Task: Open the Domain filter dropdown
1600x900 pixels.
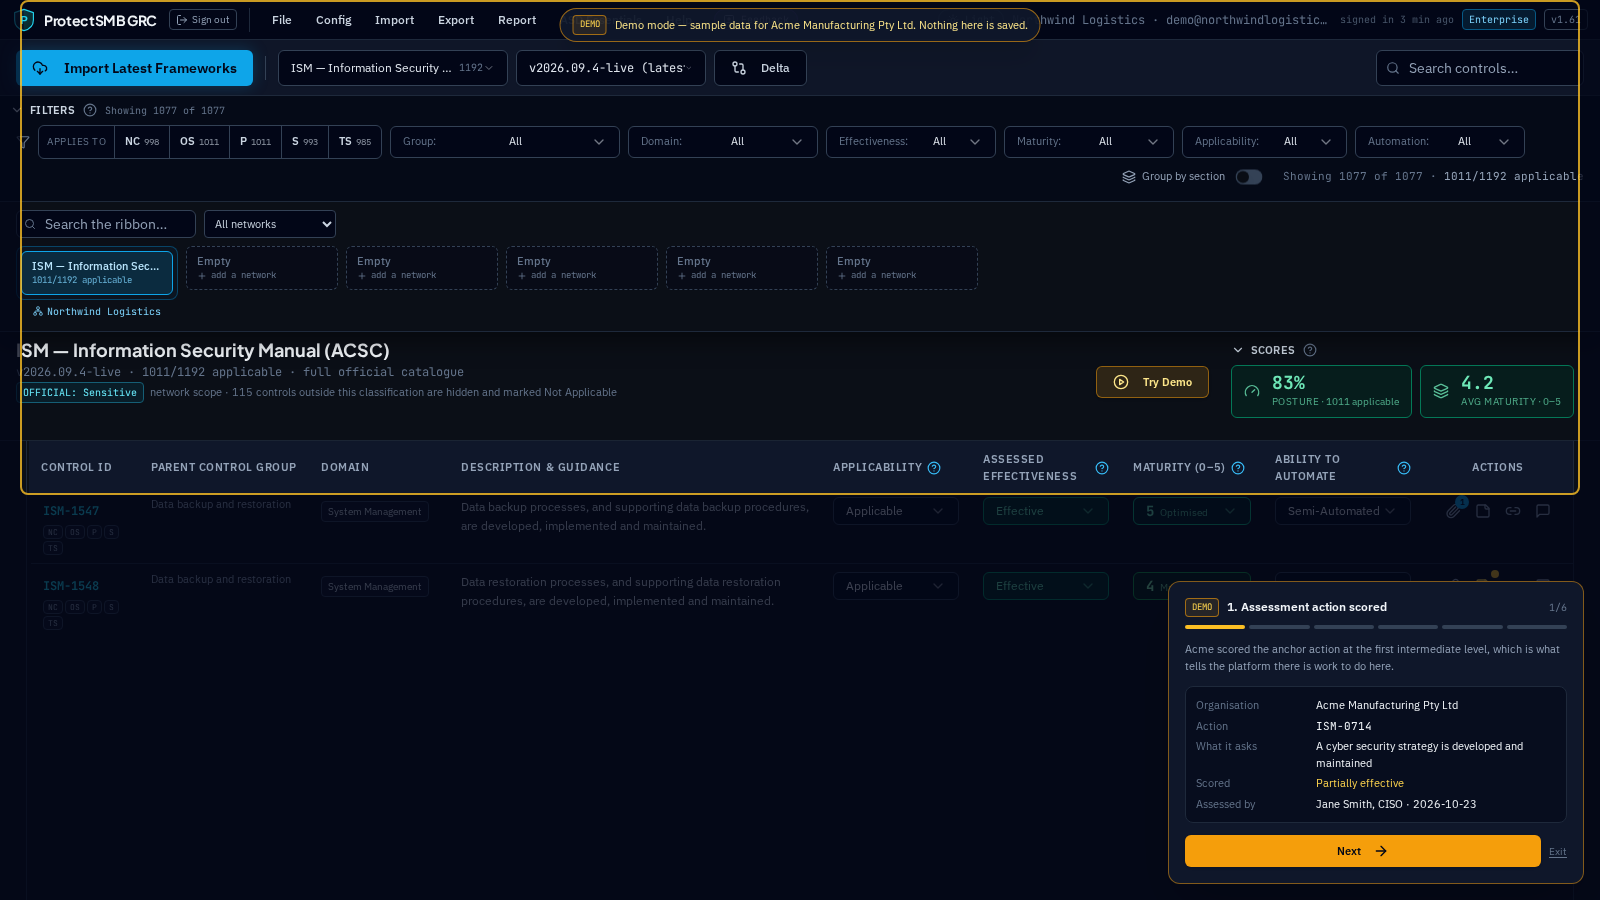Action: [723, 142]
